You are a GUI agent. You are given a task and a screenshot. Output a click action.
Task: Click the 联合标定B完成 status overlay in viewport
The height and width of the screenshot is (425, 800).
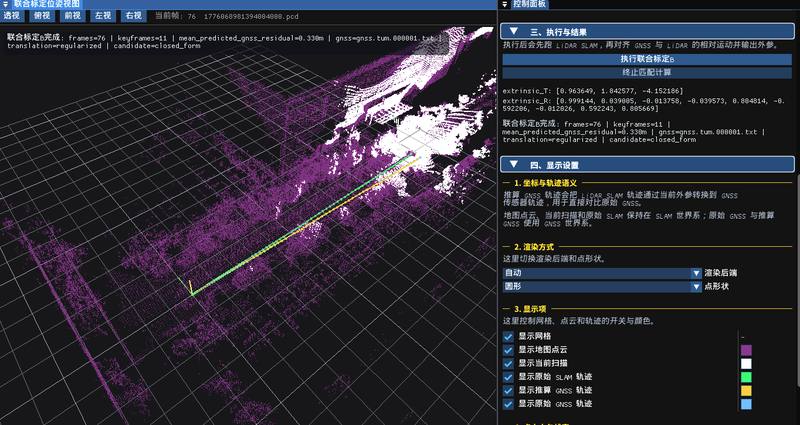[224, 41]
